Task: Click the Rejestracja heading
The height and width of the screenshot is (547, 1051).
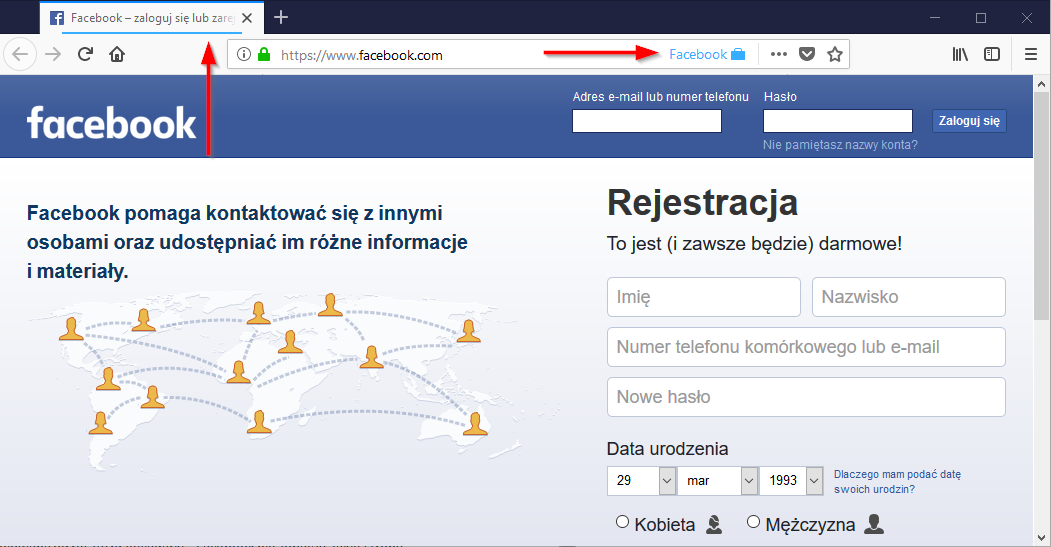Action: 702,202
